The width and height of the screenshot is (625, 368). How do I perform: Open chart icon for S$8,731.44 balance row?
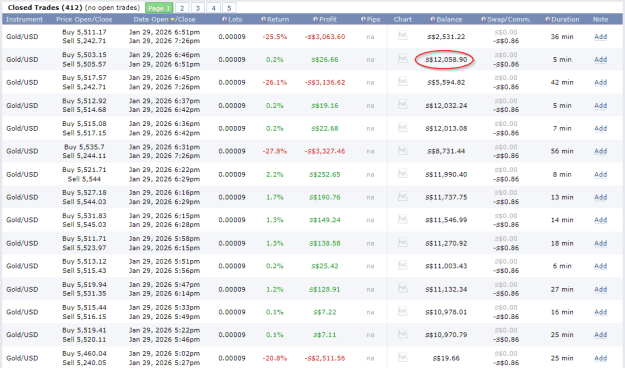pyautogui.click(x=403, y=151)
